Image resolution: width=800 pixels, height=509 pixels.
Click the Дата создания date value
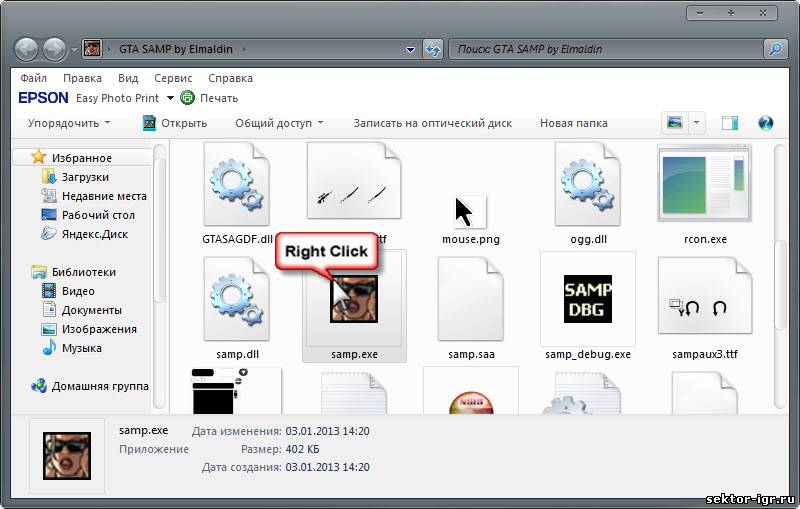pyautogui.click(x=327, y=467)
